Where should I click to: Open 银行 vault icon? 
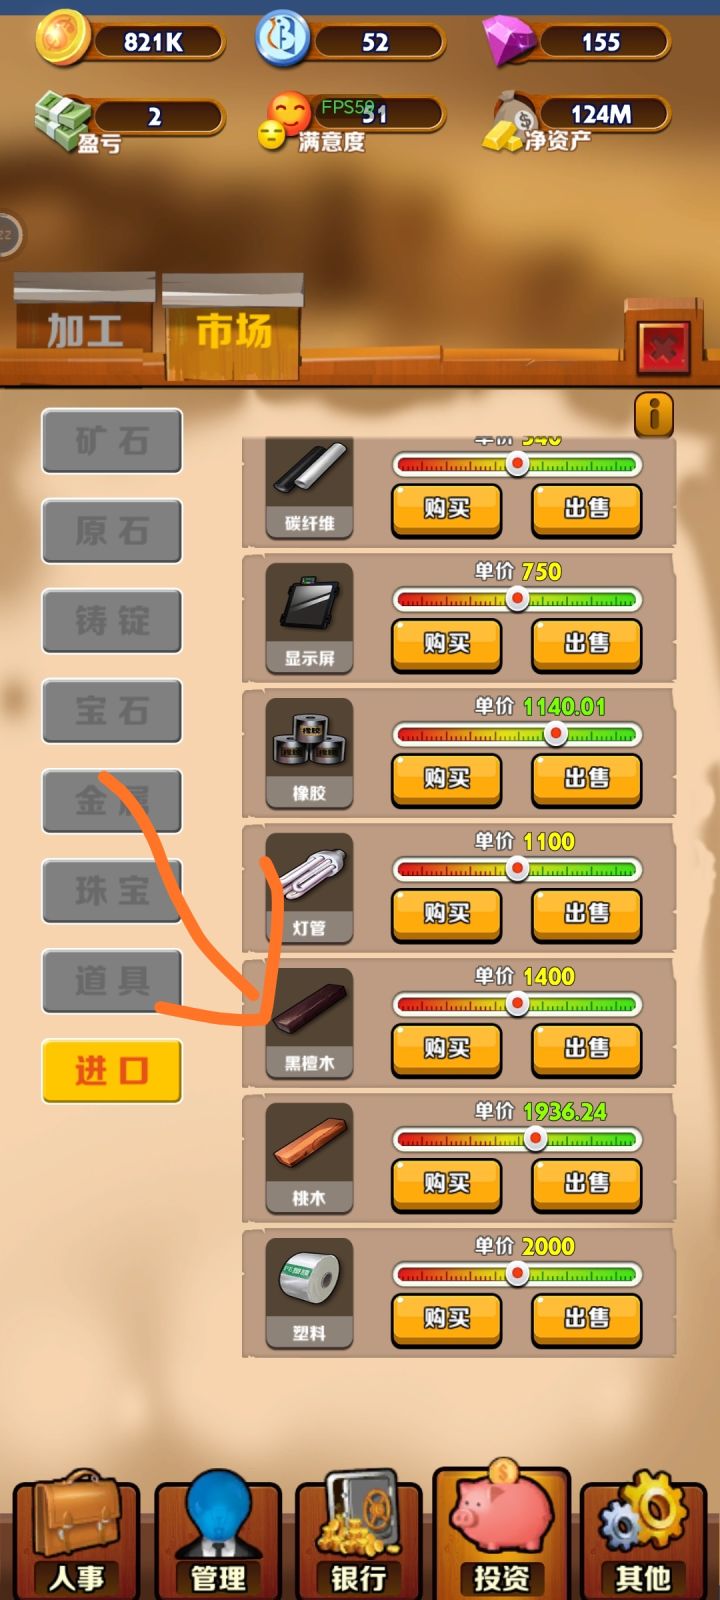[x=358, y=1533]
